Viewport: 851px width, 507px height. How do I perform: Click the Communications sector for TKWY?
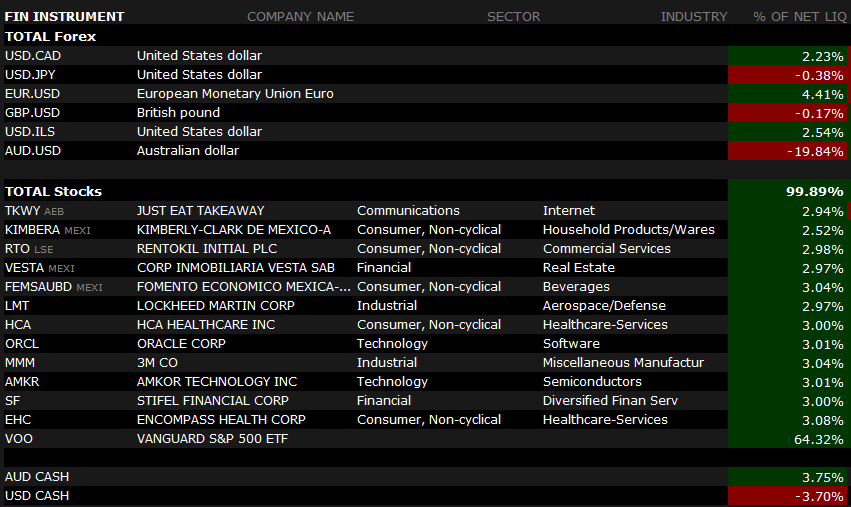tap(408, 211)
